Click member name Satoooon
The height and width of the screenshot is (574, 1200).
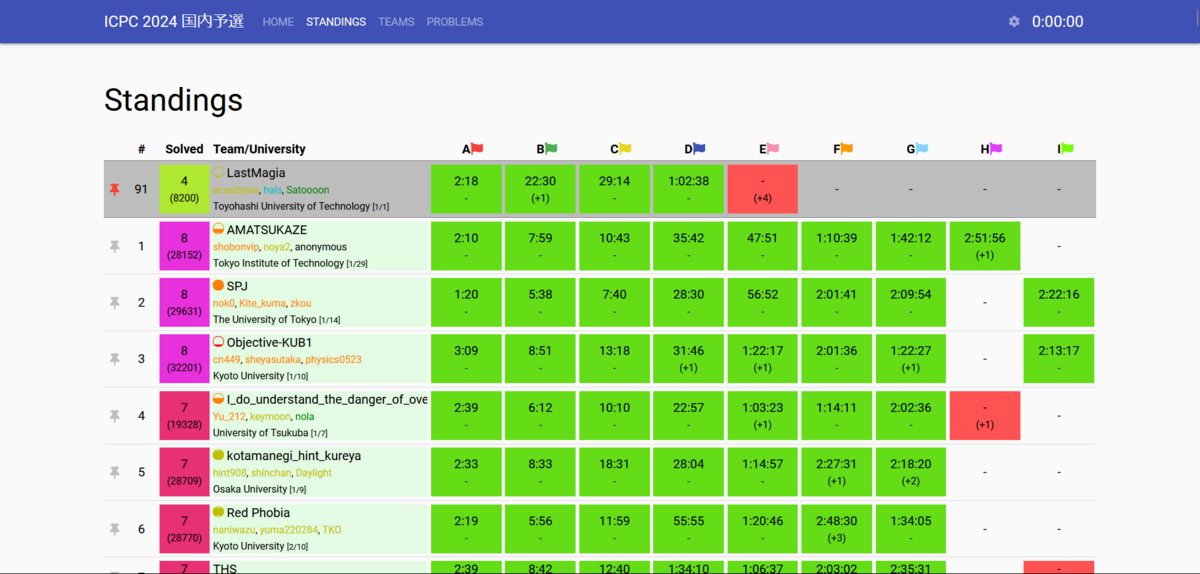309,190
